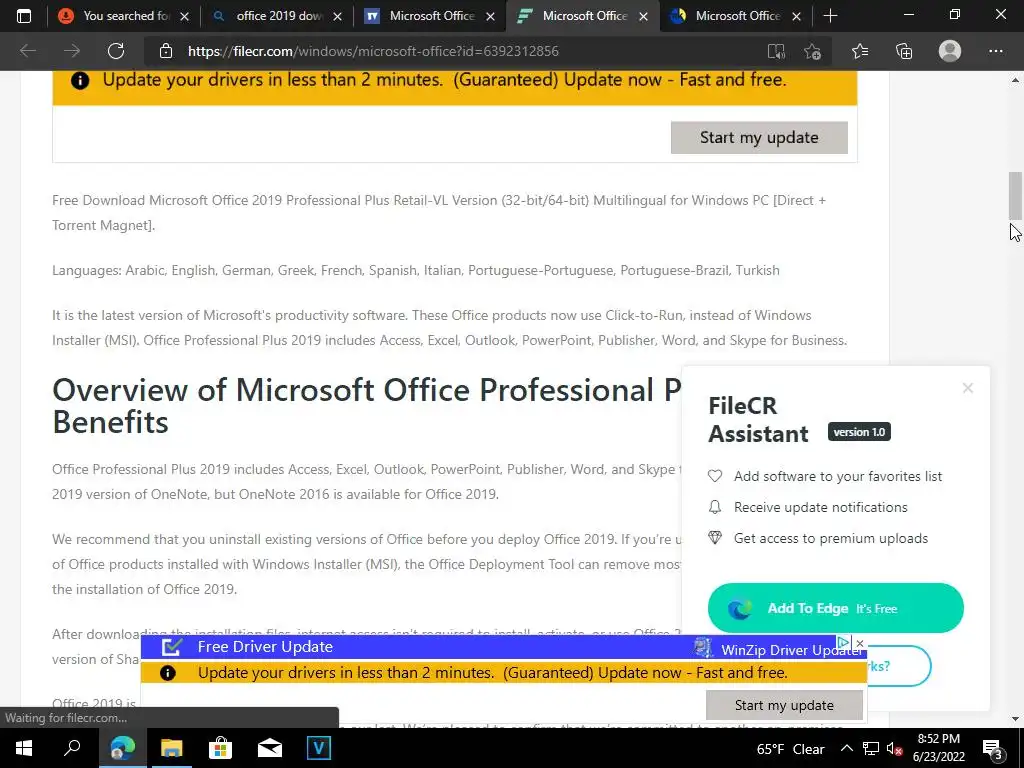Click the heart favorites icon in FileCR Assistant
This screenshot has width=1024, height=768.
pos(715,476)
